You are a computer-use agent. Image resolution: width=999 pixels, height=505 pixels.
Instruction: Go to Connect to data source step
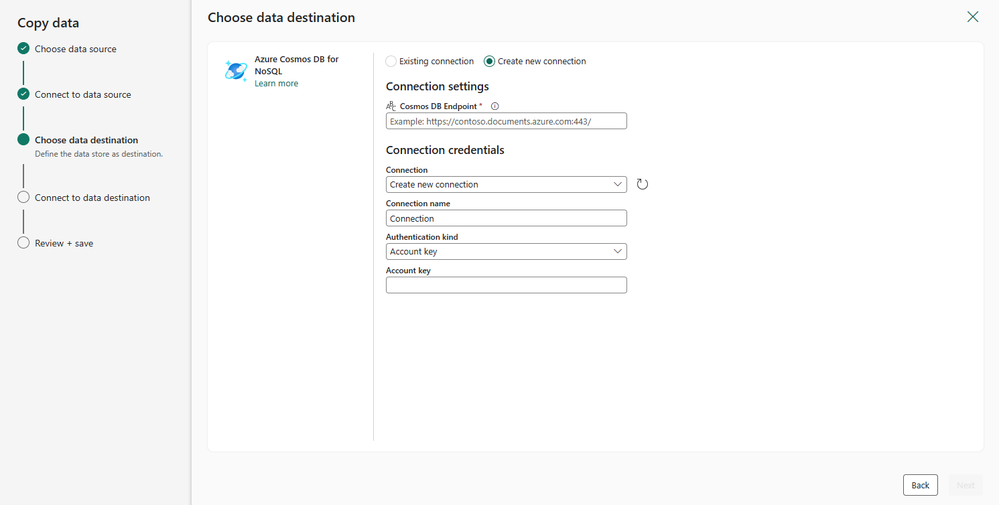tap(82, 94)
